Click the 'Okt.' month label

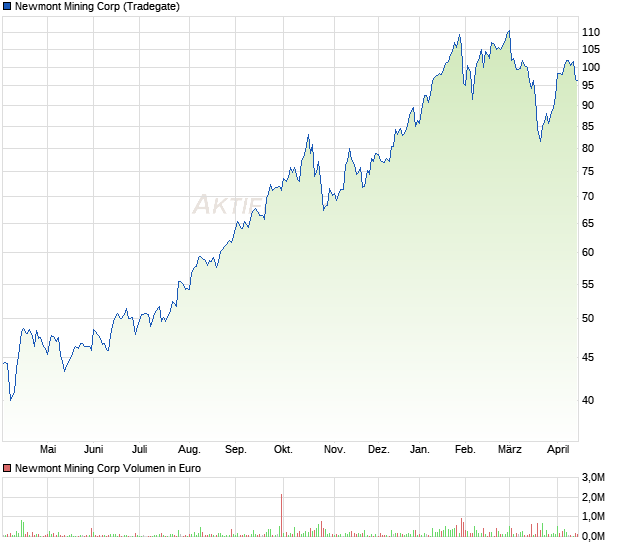(x=283, y=449)
